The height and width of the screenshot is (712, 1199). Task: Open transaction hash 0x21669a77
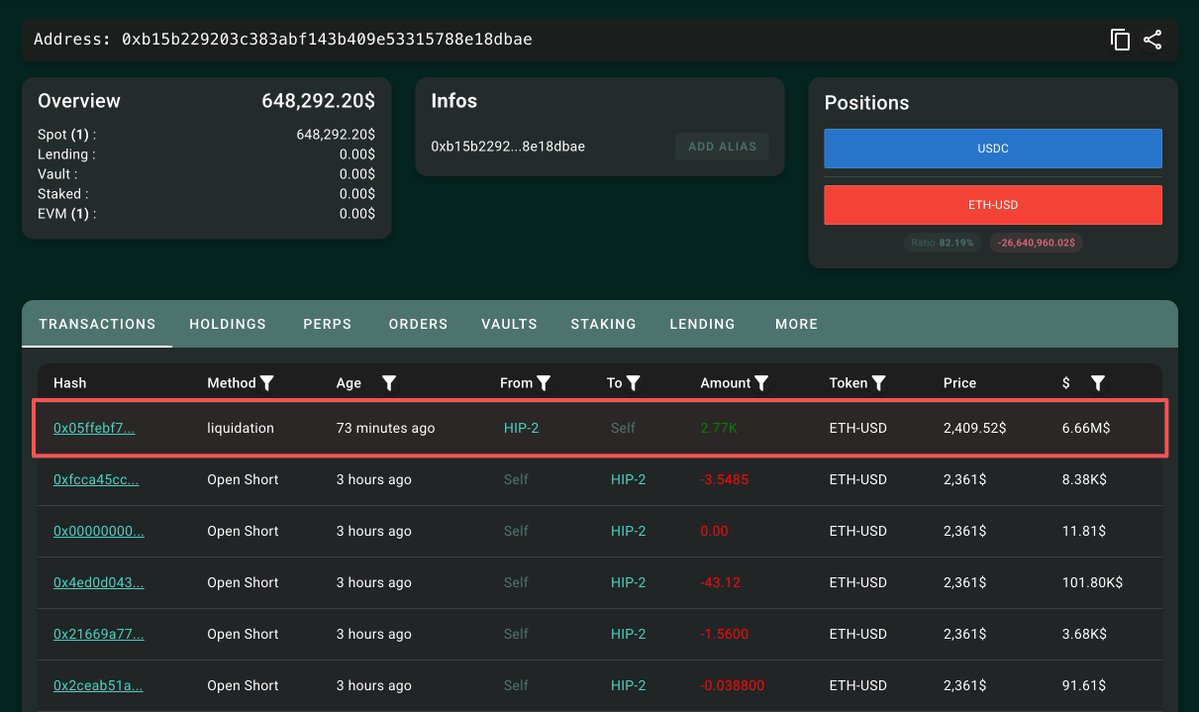[99, 634]
